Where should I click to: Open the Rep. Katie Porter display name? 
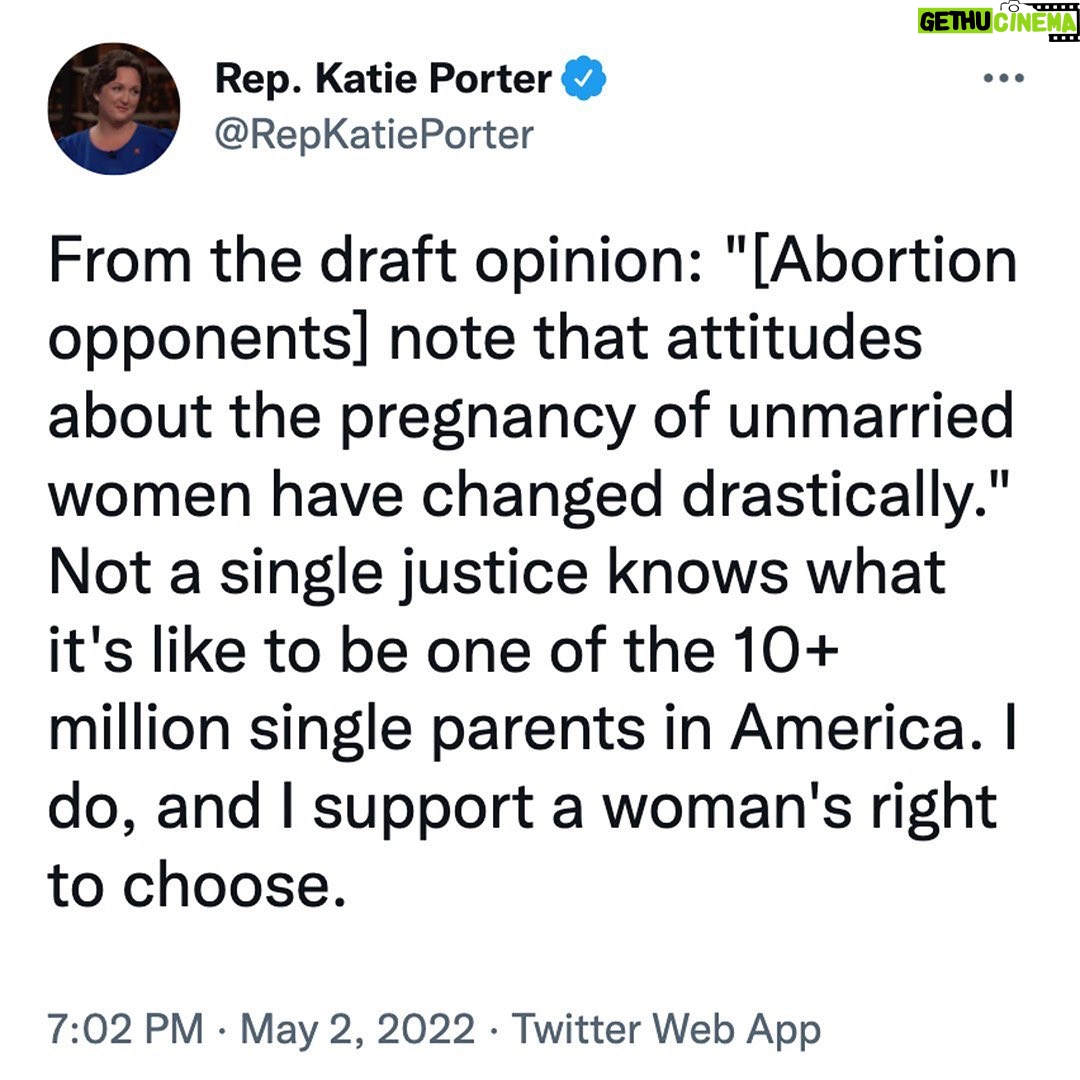tap(384, 79)
